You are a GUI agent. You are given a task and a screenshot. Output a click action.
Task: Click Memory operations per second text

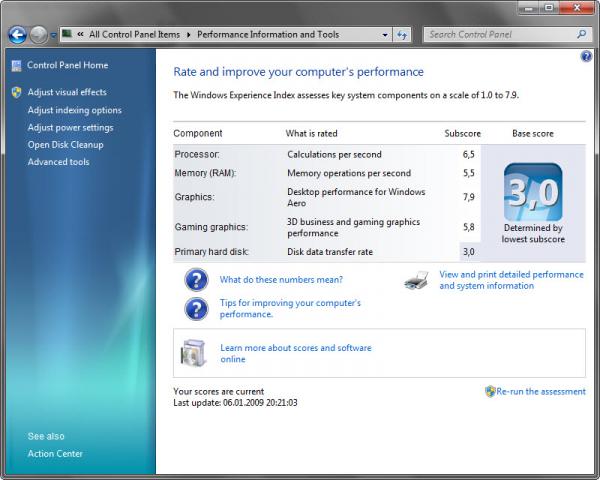pos(349,173)
